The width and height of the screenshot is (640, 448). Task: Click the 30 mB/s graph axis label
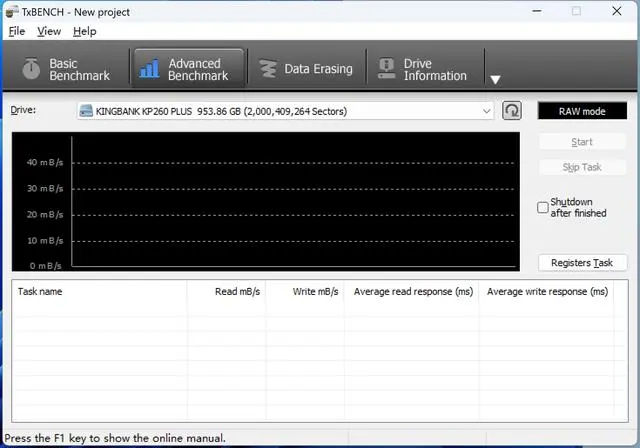coord(45,189)
